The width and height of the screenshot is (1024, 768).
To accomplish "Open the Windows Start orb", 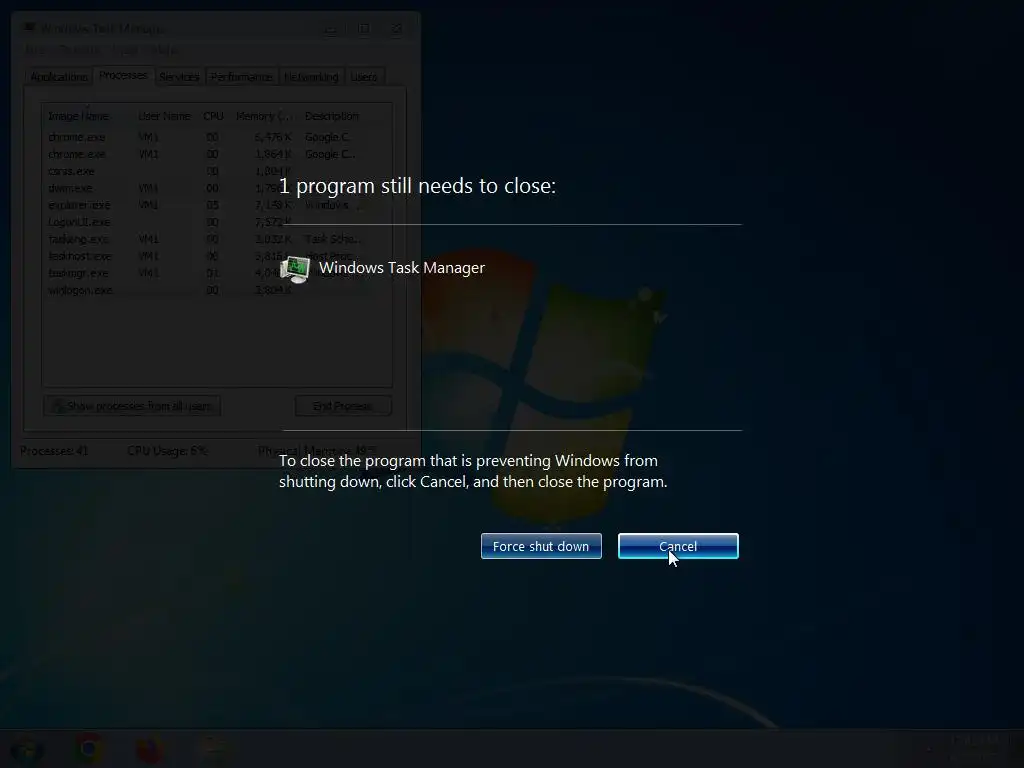I will [26, 748].
